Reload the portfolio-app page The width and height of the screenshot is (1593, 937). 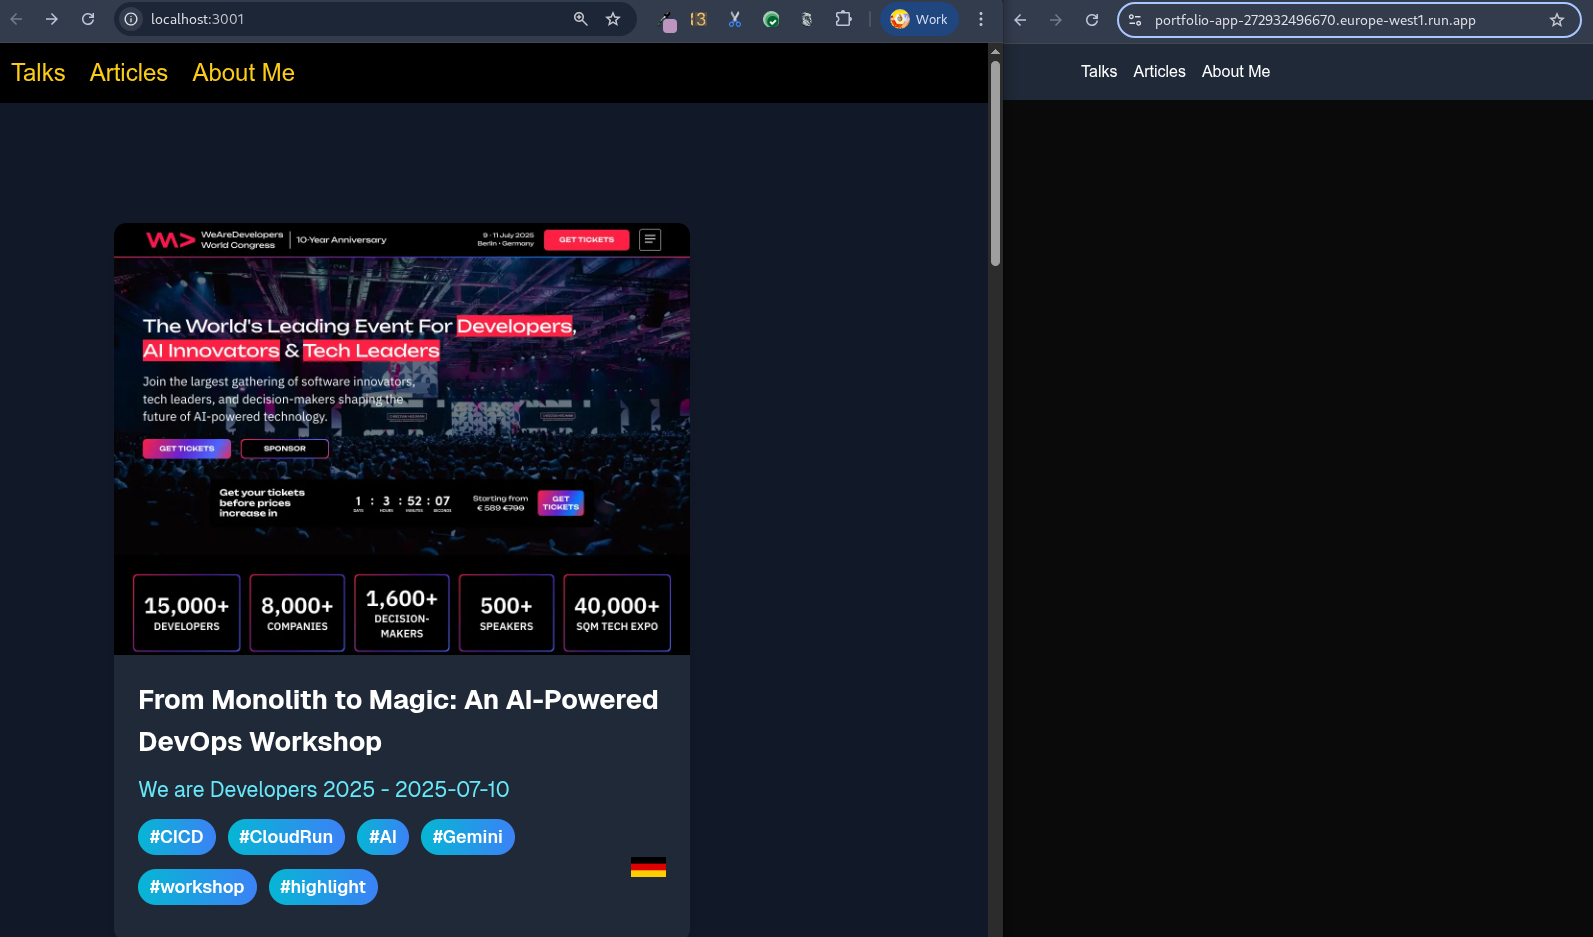point(1092,20)
